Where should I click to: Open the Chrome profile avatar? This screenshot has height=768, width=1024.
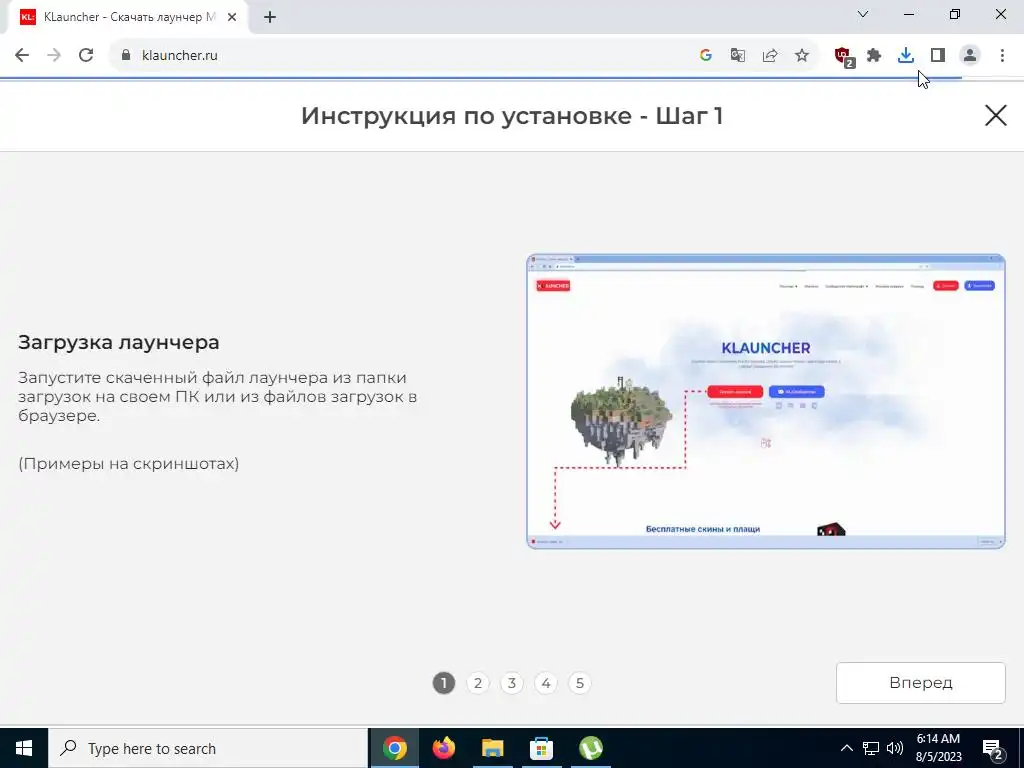[x=970, y=56]
